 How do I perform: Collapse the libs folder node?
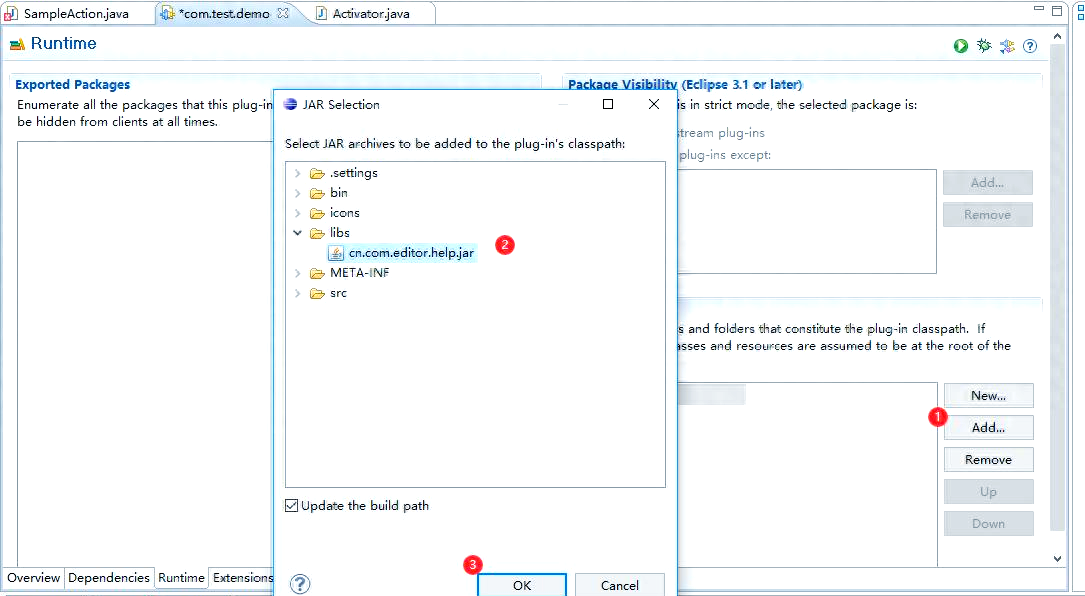click(298, 233)
